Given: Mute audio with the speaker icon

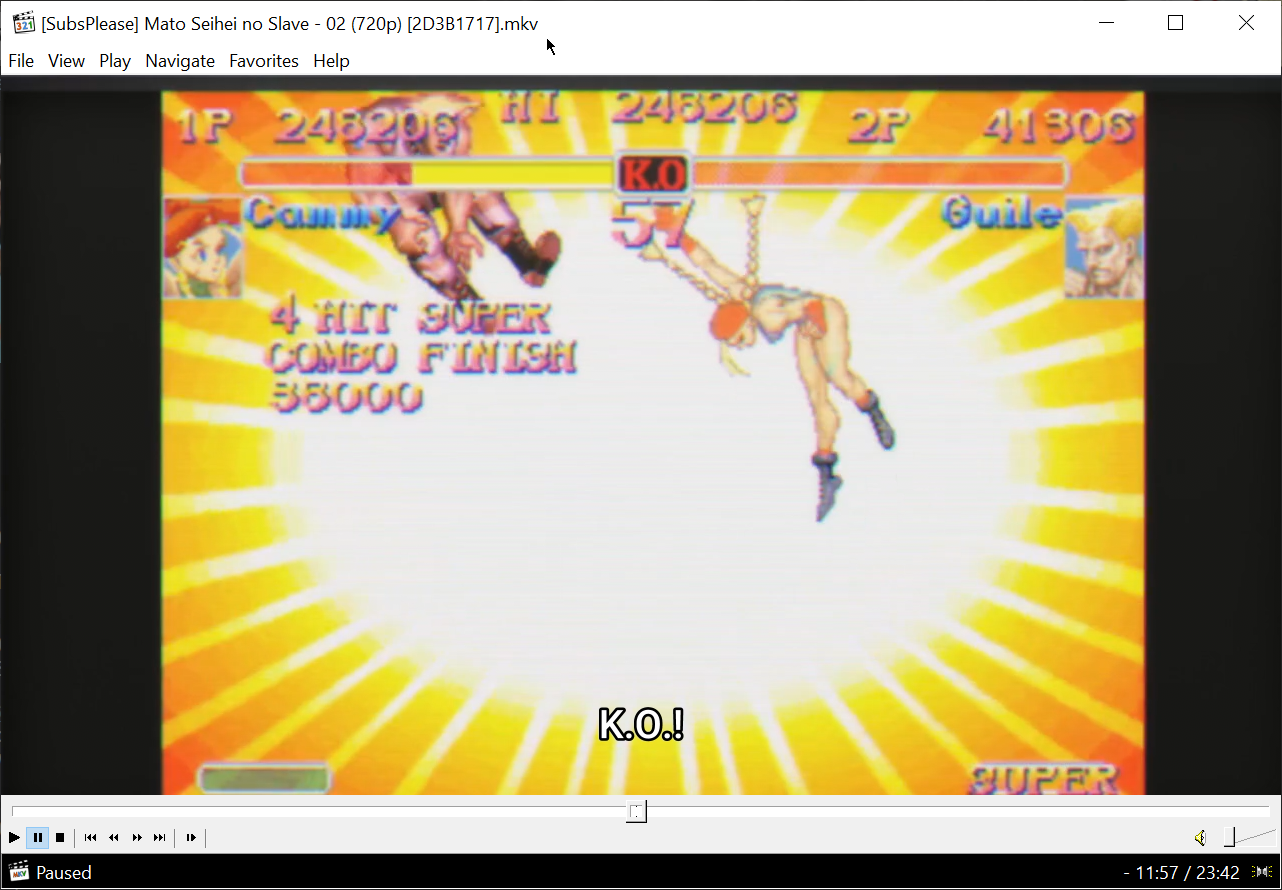Looking at the screenshot, I should [1200, 838].
